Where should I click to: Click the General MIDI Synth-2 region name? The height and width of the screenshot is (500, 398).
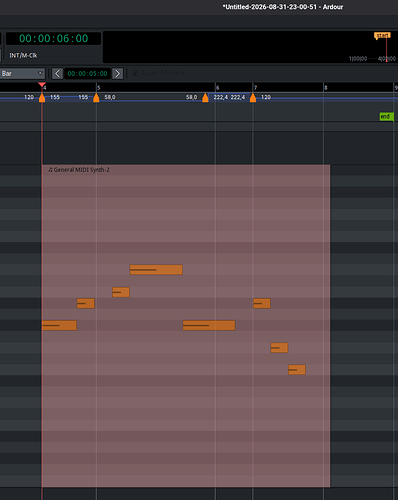coord(79,170)
